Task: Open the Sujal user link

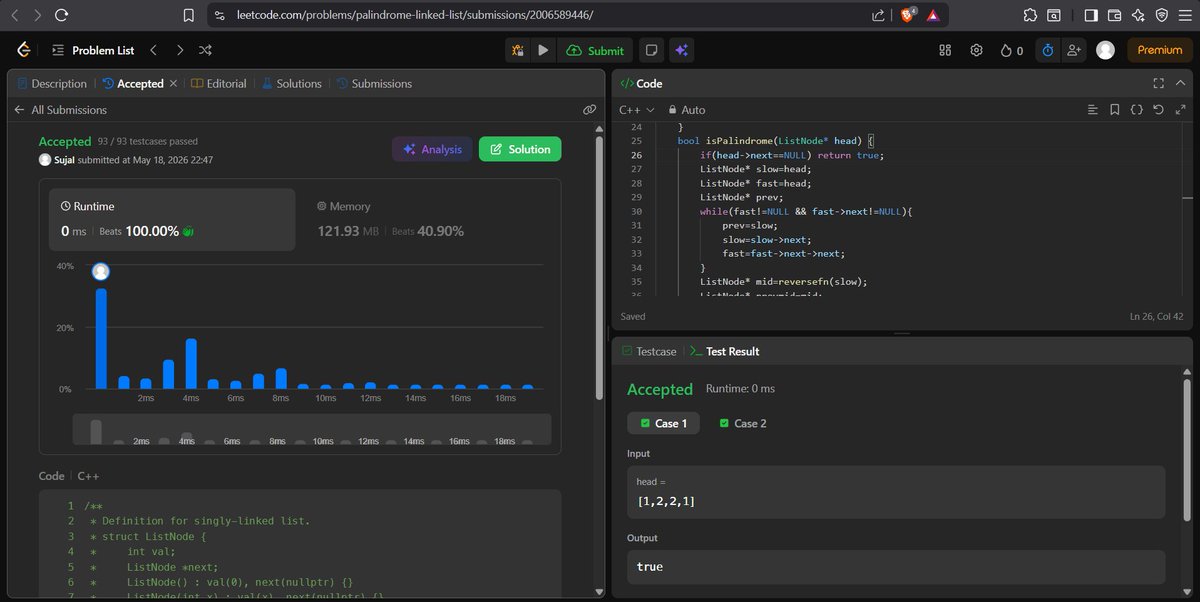Action: (x=63, y=159)
